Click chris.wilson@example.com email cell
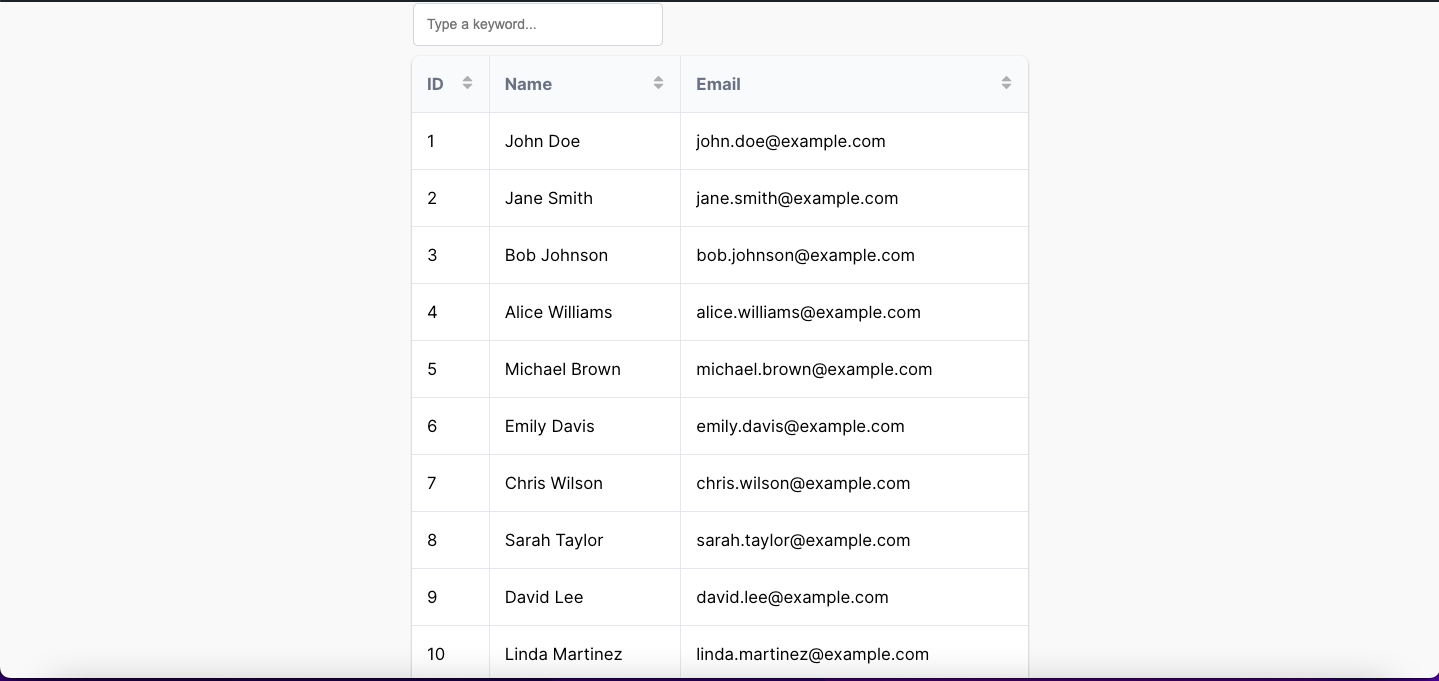This screenshot has height=681, width=1439. pyautogui.click(x=854, y=483)
